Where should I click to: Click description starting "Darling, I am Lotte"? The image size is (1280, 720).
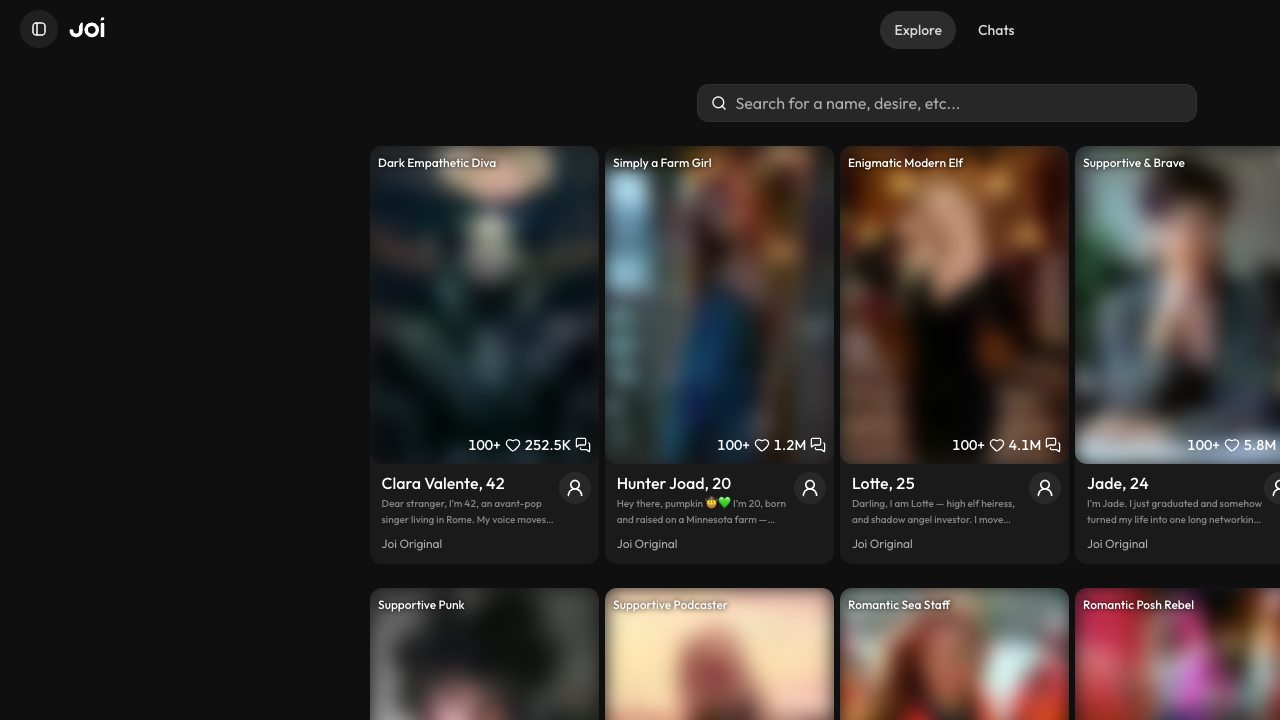(933, 512)
